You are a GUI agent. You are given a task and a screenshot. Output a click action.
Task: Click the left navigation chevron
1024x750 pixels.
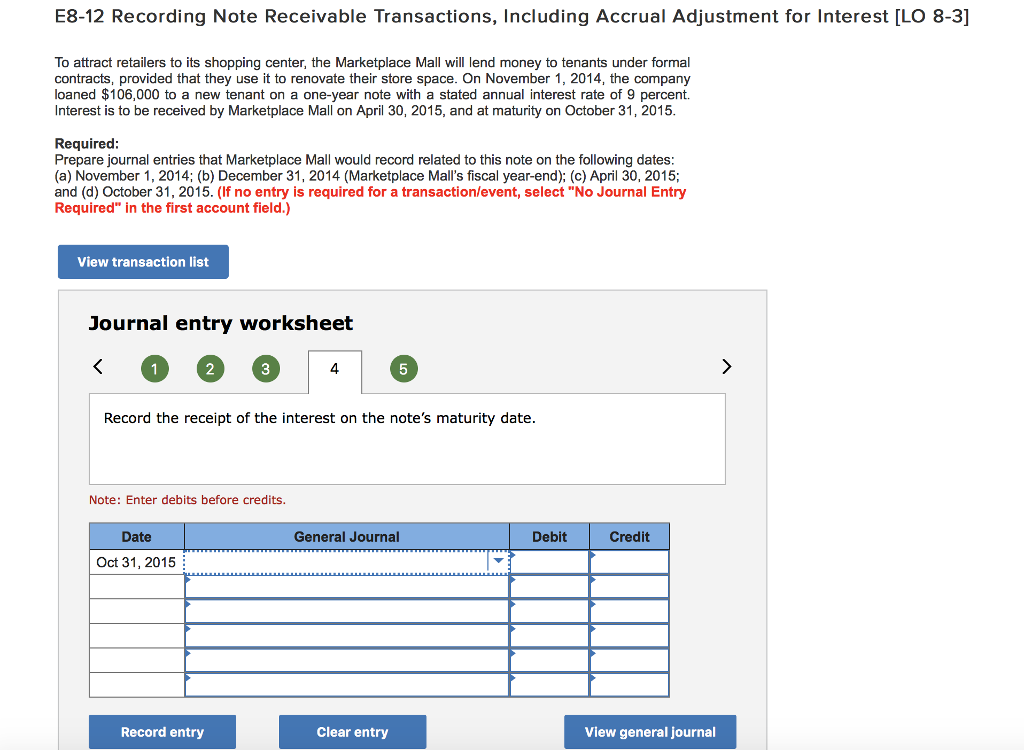click(97, 366)
